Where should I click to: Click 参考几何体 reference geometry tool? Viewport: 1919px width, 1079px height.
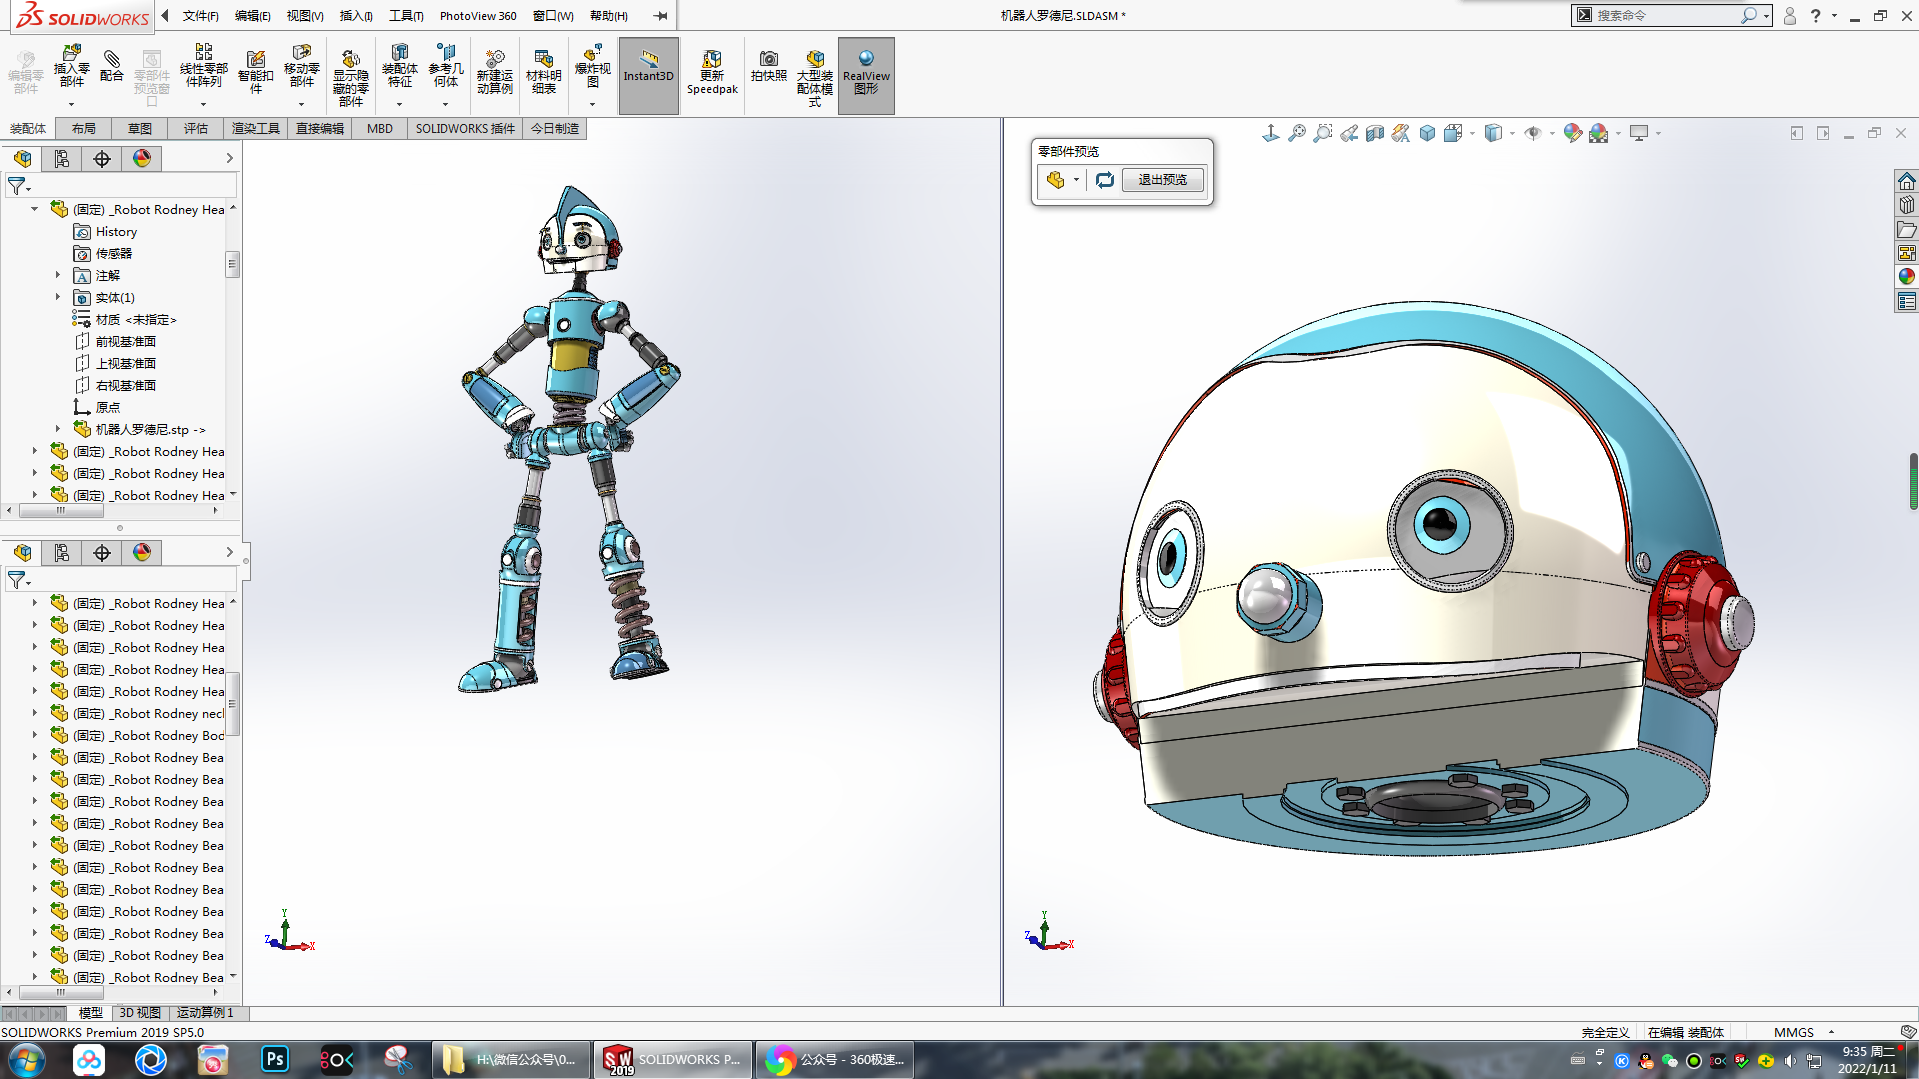pyautogui.click(x=446, y=68)
